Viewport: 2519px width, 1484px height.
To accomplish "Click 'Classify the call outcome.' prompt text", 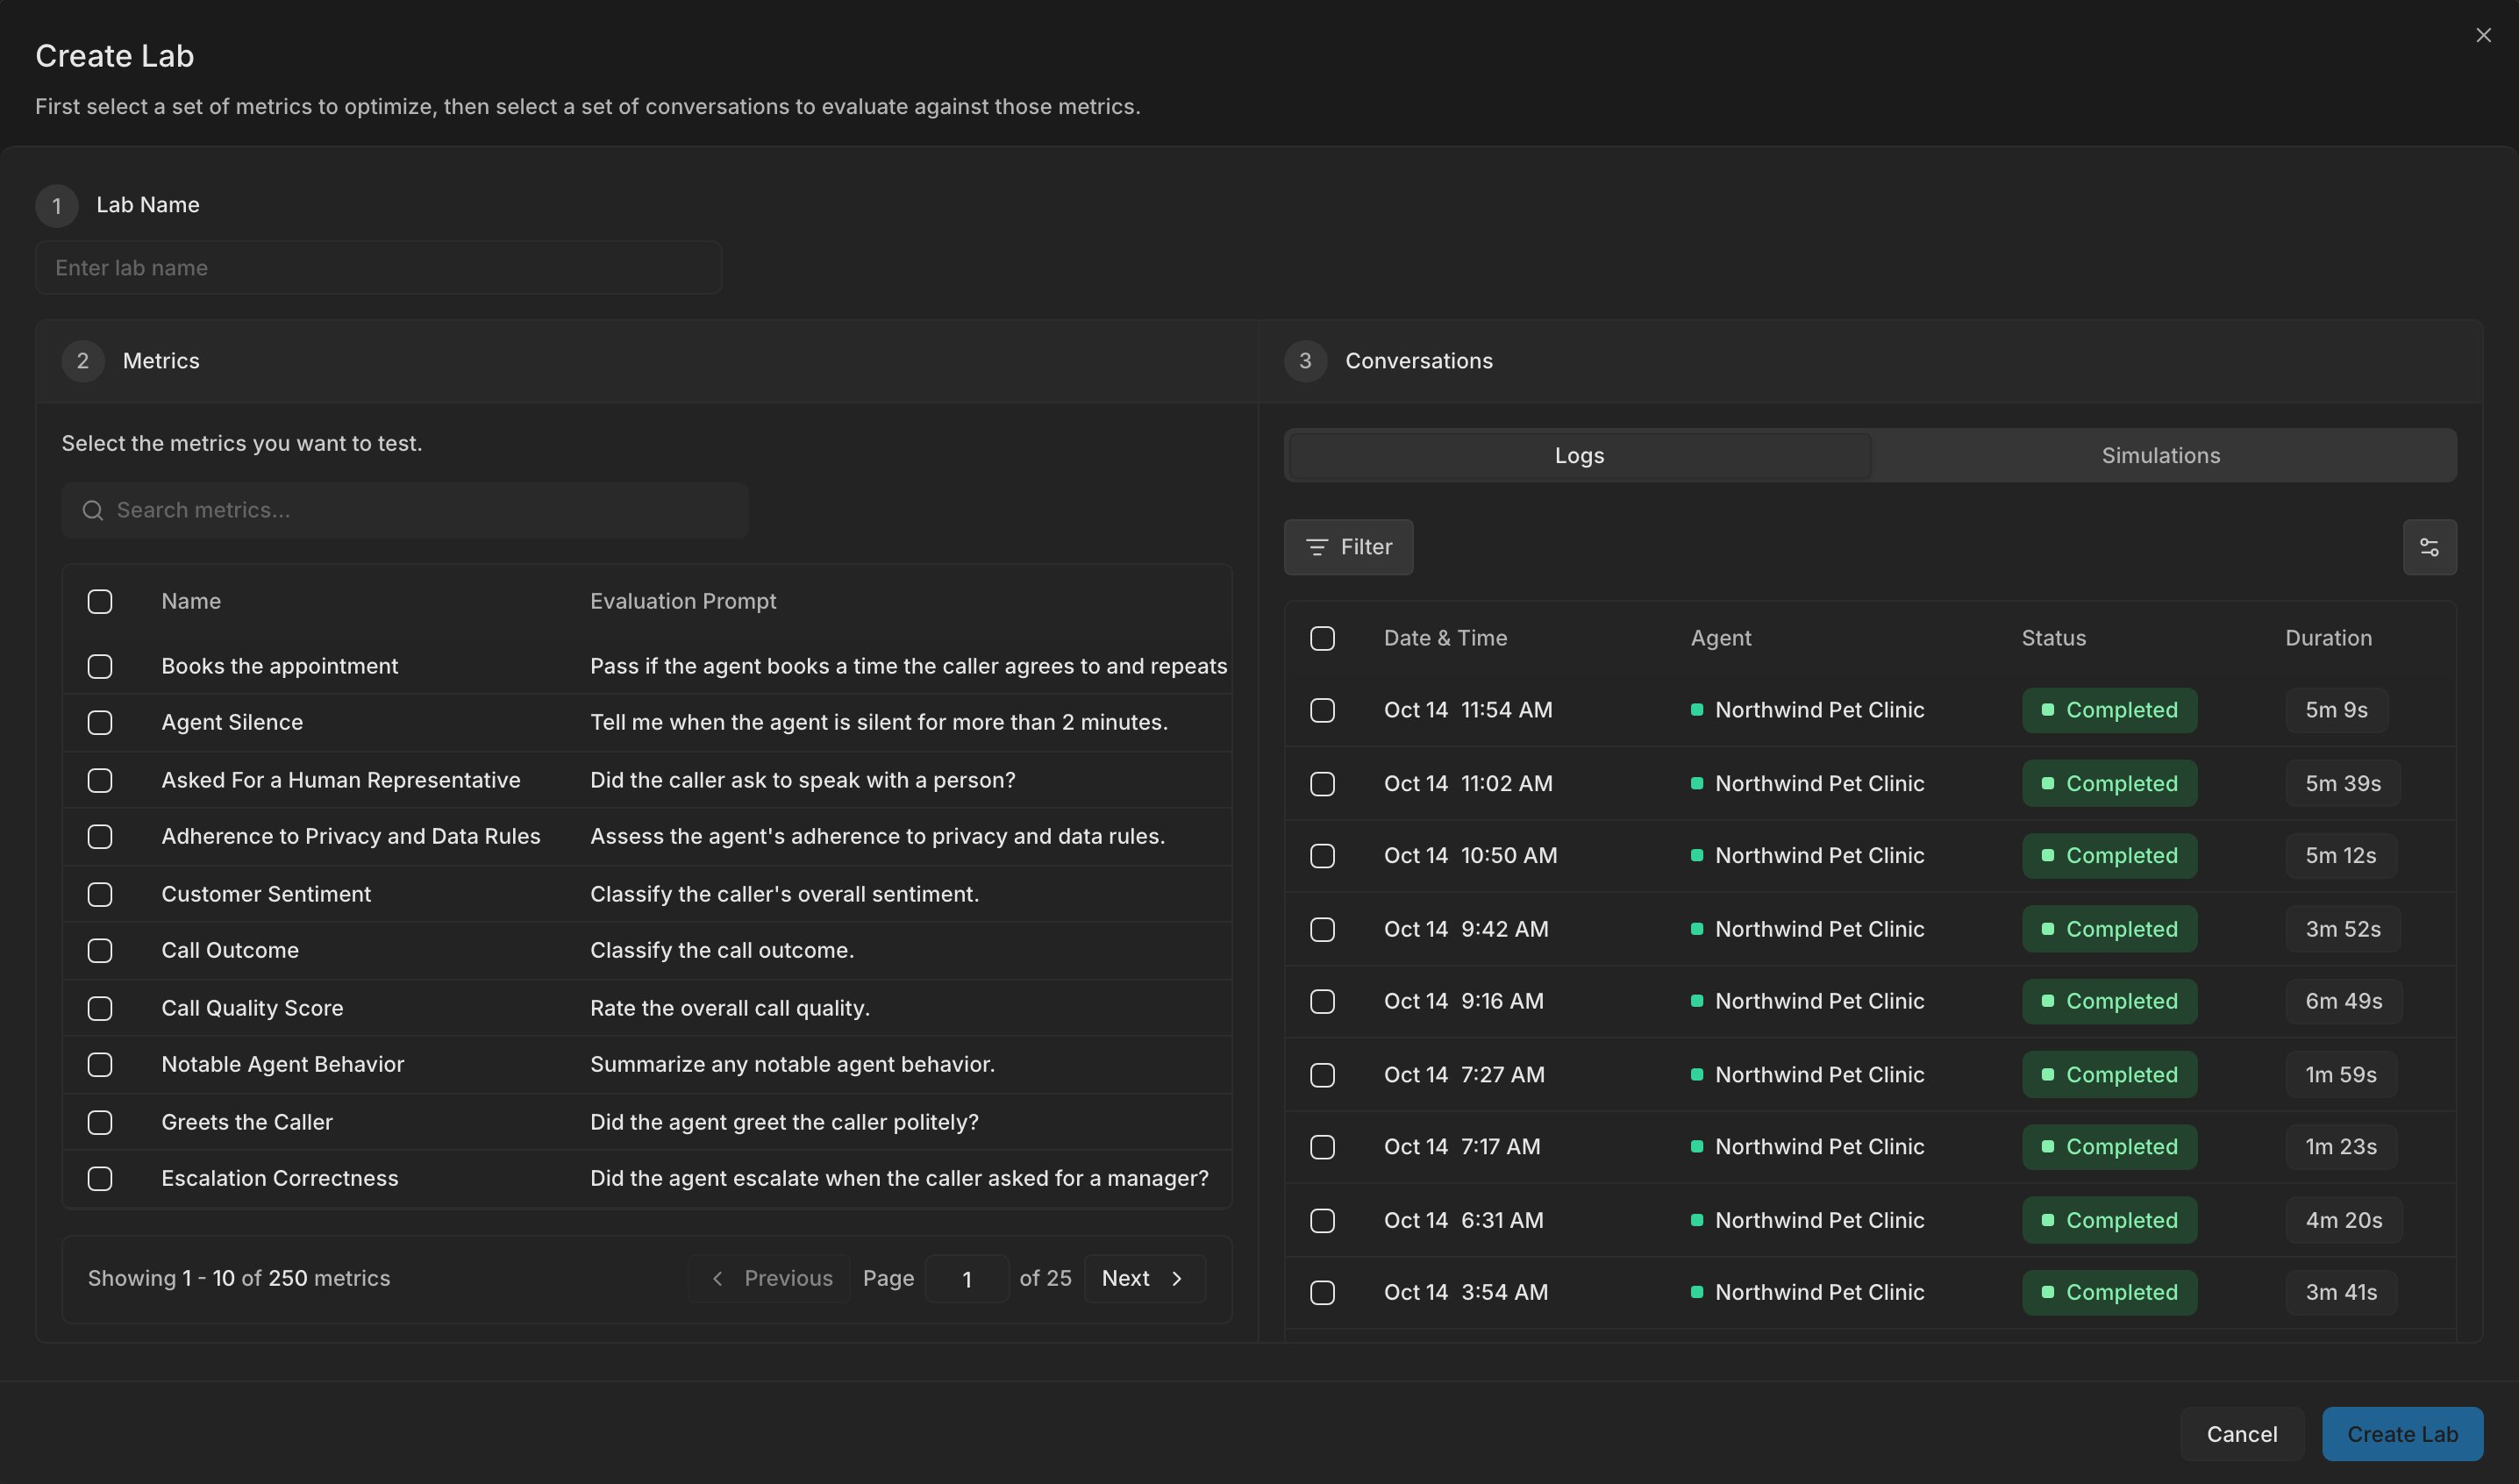I will point(722,950).
